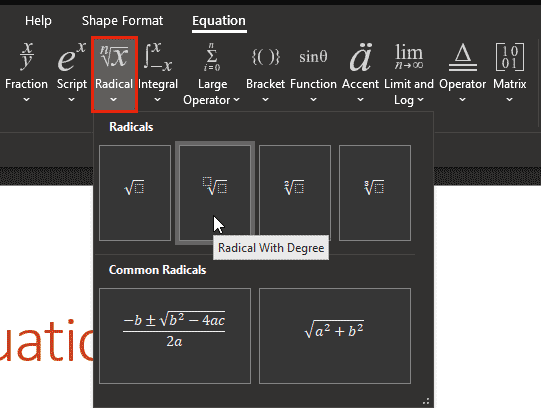Image resolution: width=541 pixels, height=408 pixels.
Task: Expand the Fraction dropdown chevron
Action: [x=26, y=100]
